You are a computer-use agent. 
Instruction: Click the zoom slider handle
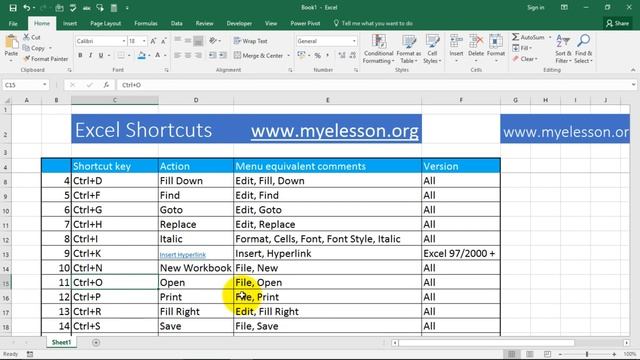587,354
